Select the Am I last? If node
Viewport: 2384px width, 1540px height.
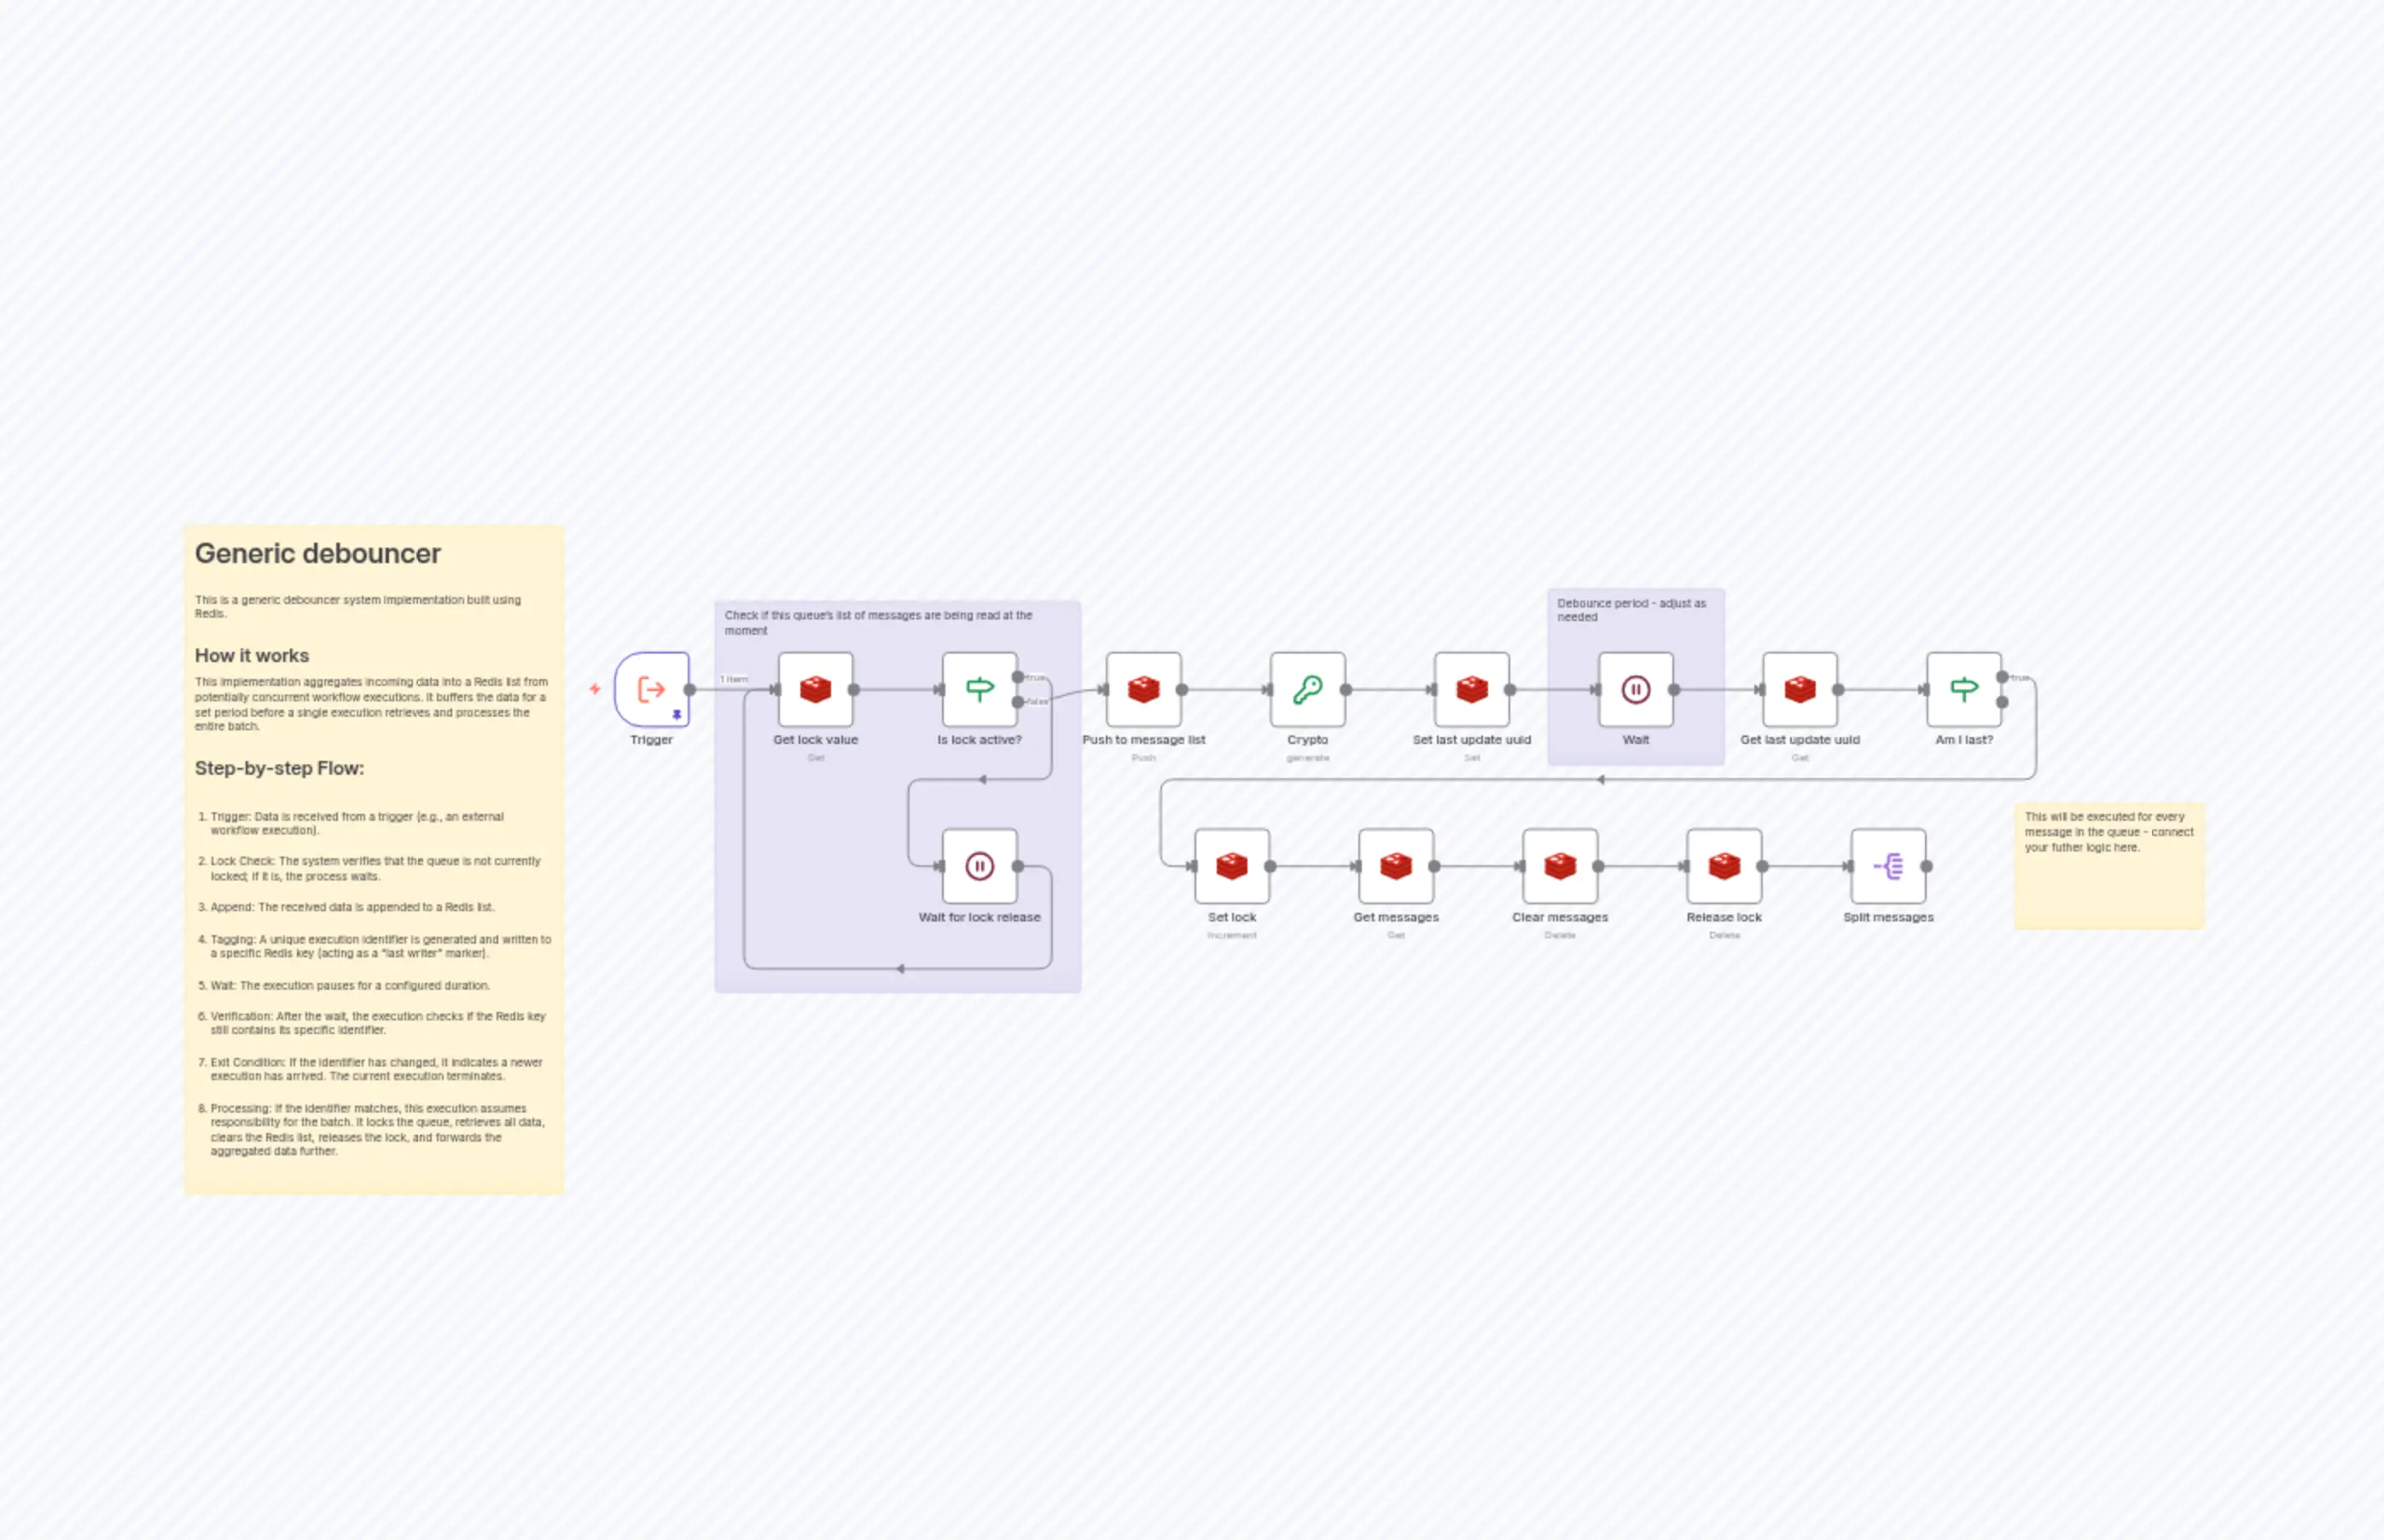(x=1963, y=689)
